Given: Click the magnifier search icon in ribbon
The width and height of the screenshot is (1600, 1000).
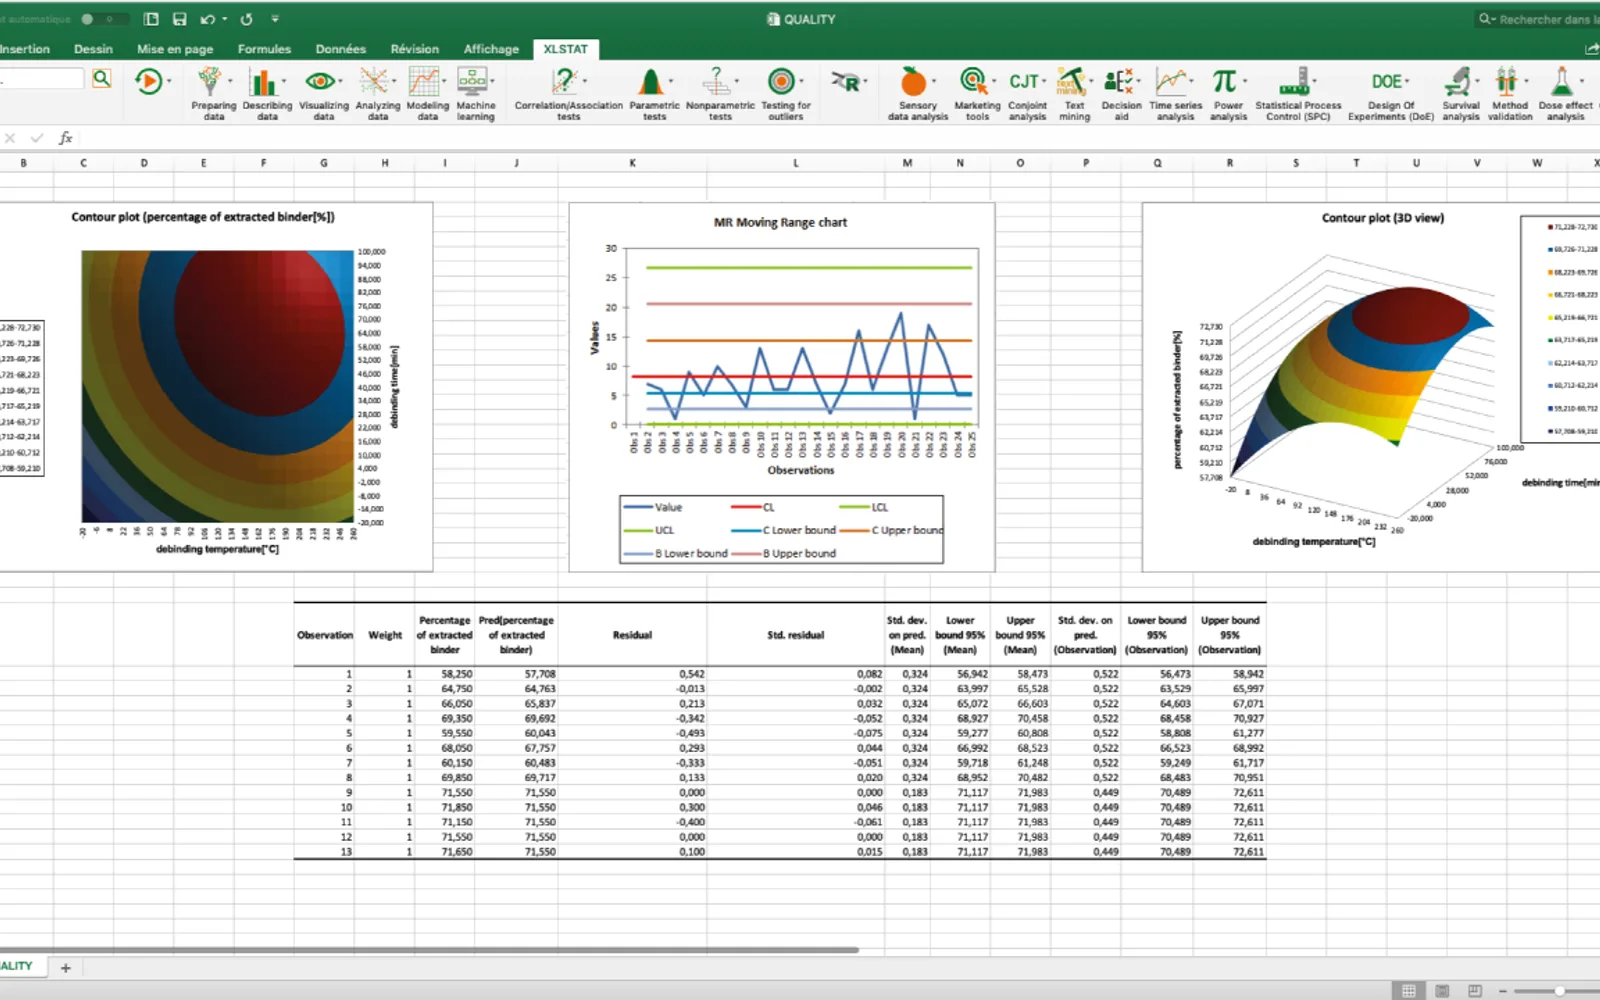Looking at the screenshot, I should coord(101,78).
